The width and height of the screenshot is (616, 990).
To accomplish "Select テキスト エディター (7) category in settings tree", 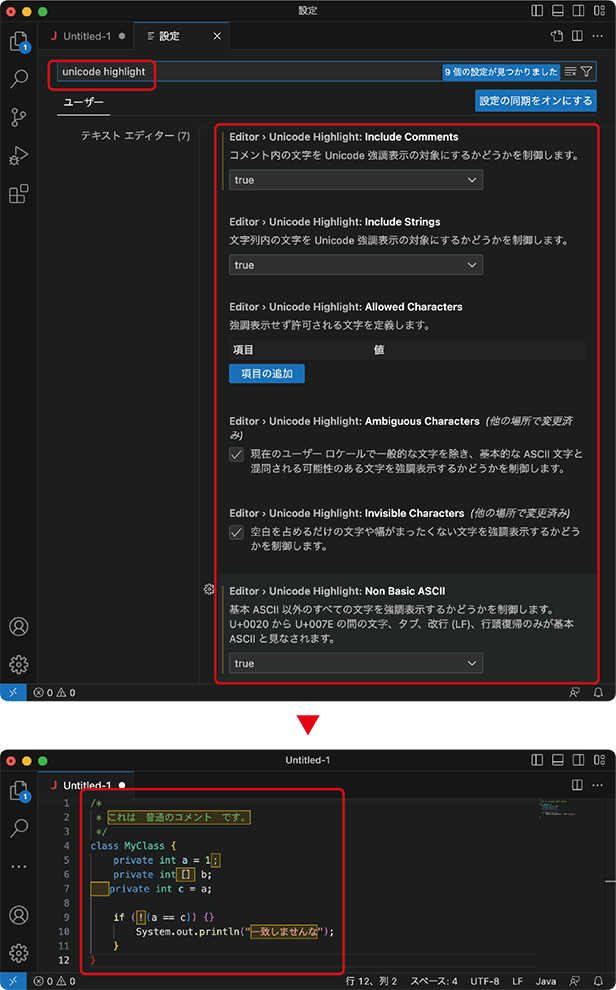I will tap(135, 136).
